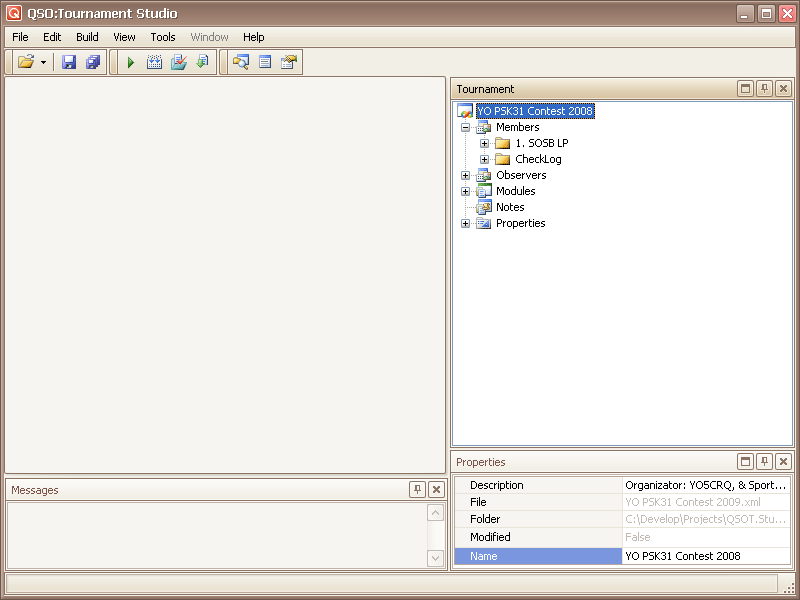Click the document with green down-arrow icon
The image size is (800, 600).
(x=202, y=62)
